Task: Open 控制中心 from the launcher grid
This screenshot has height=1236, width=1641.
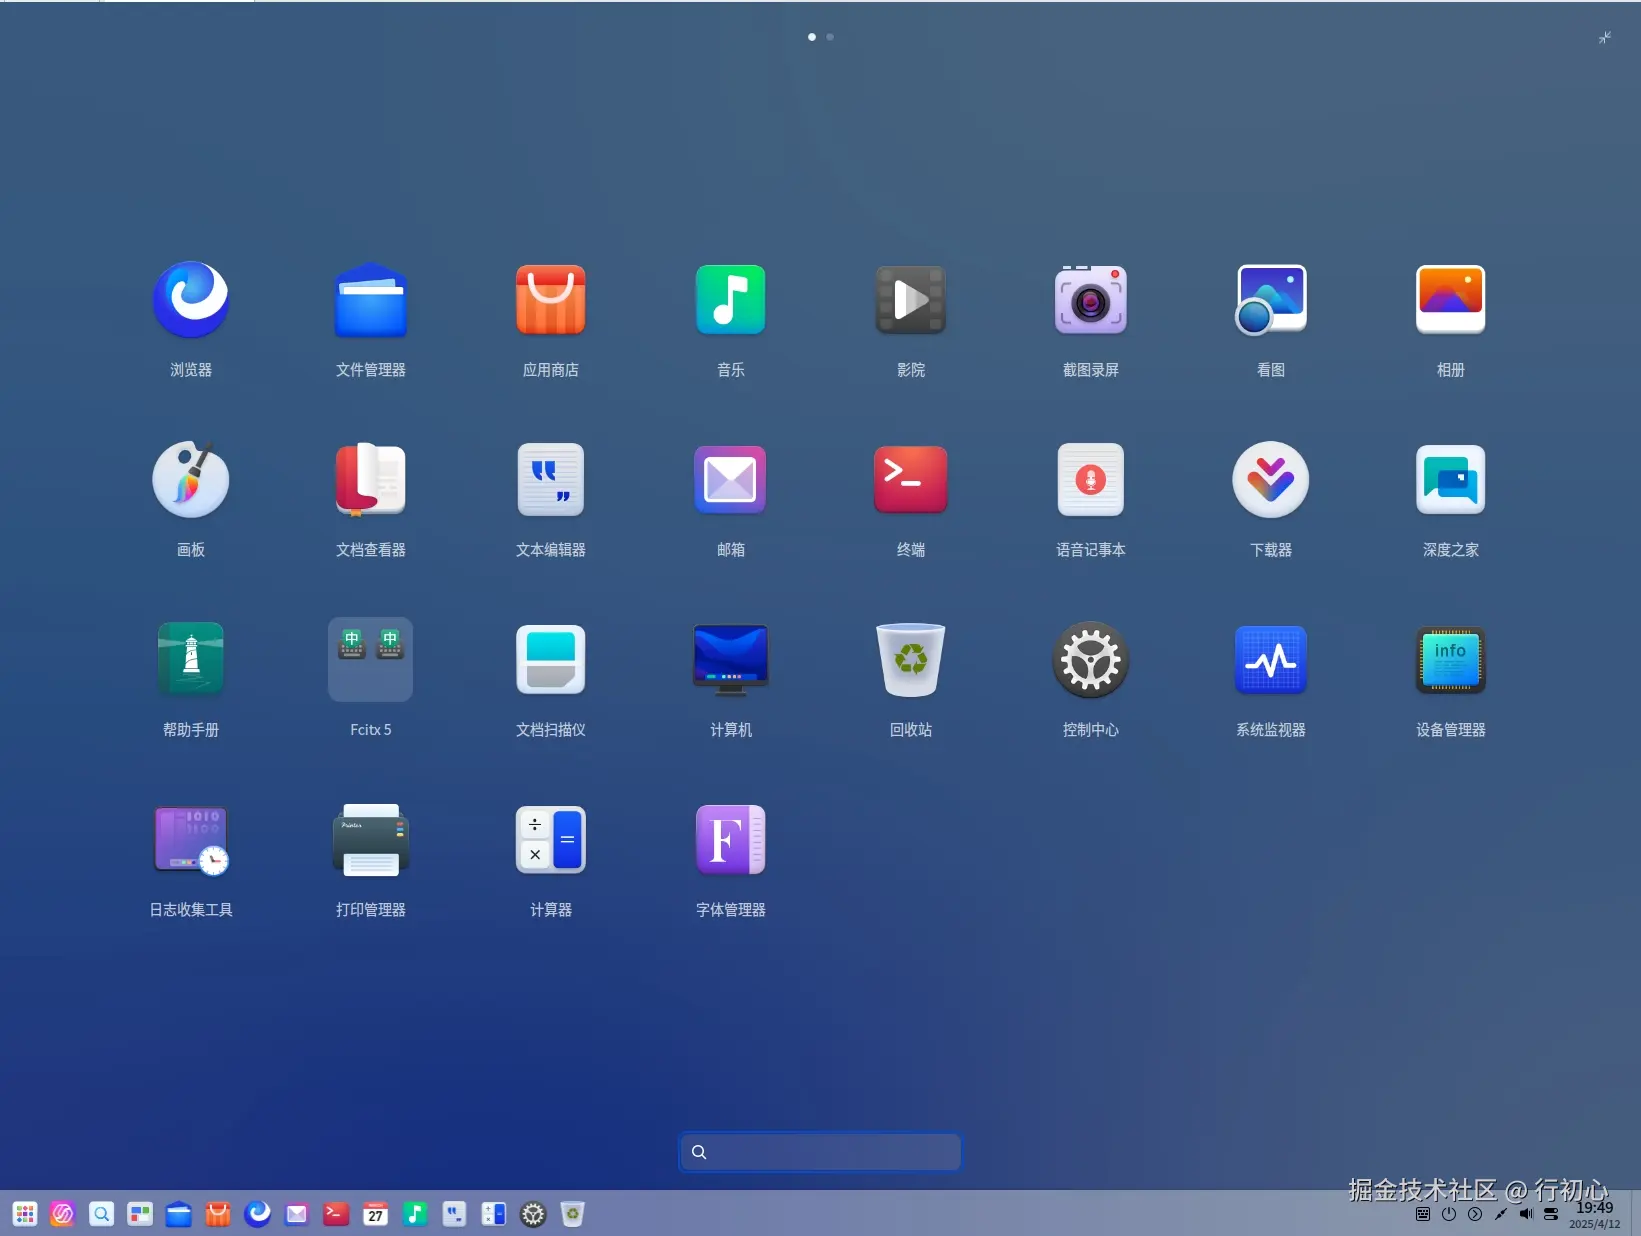Action: click(1091, 660)
